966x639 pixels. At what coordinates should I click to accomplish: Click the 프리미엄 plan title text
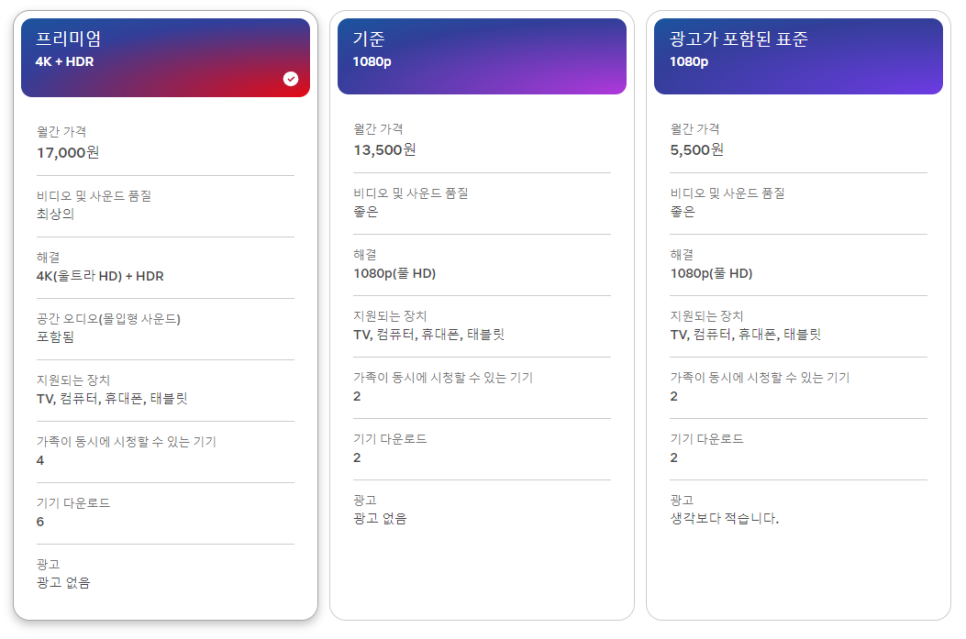click(x=68, y=39)
